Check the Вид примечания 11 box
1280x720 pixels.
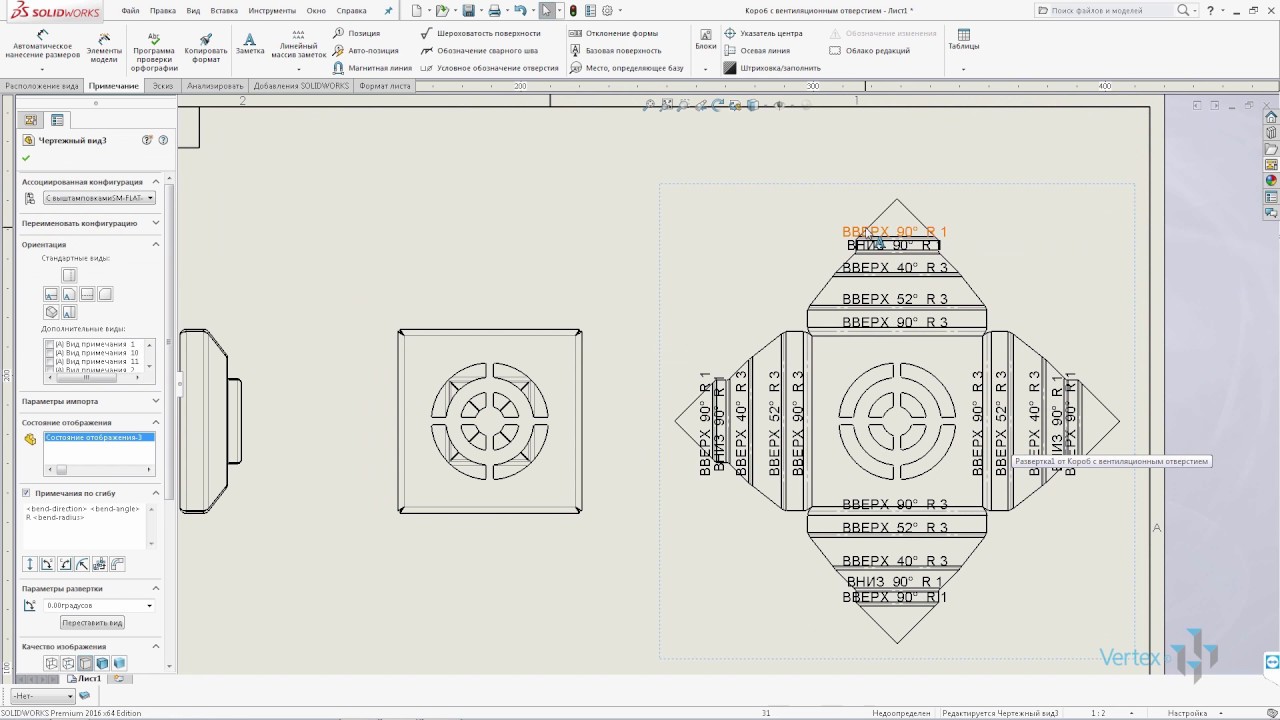click(49, 361)
